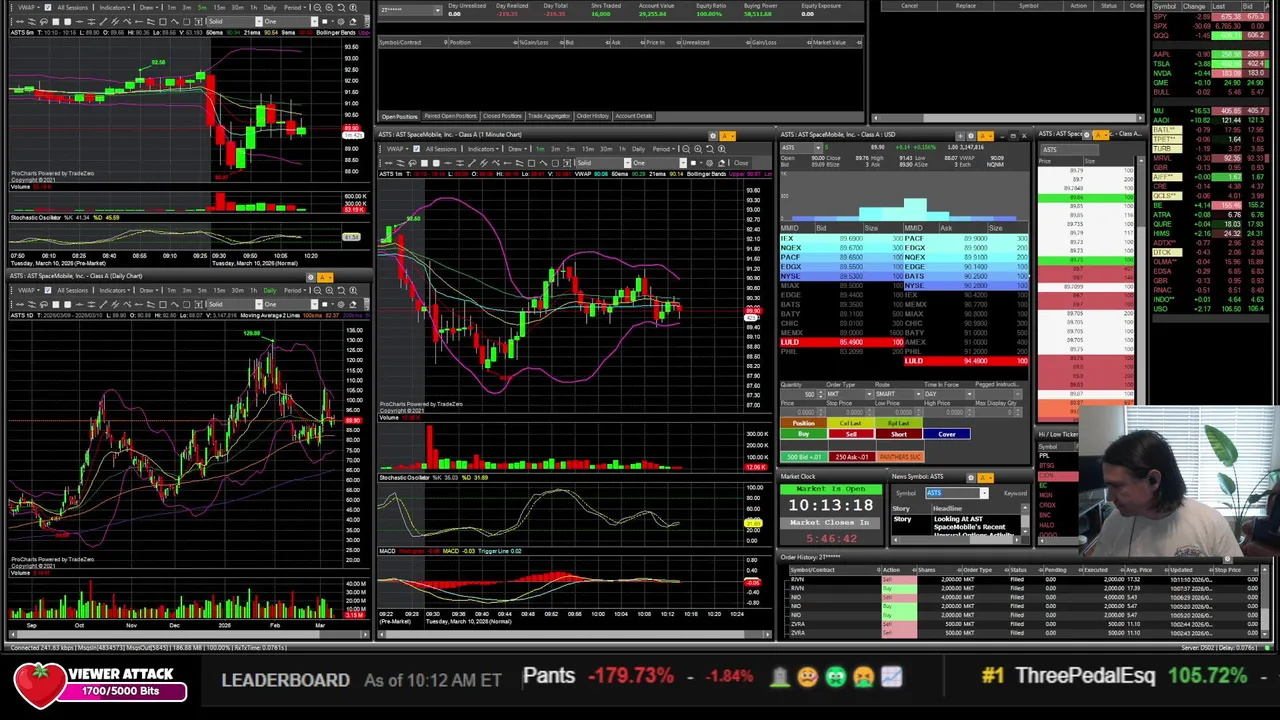Open VWAP dropdown on 1 Minute Chart
The width and height of the screenshot is (1280, 720).
pos(397,149)
